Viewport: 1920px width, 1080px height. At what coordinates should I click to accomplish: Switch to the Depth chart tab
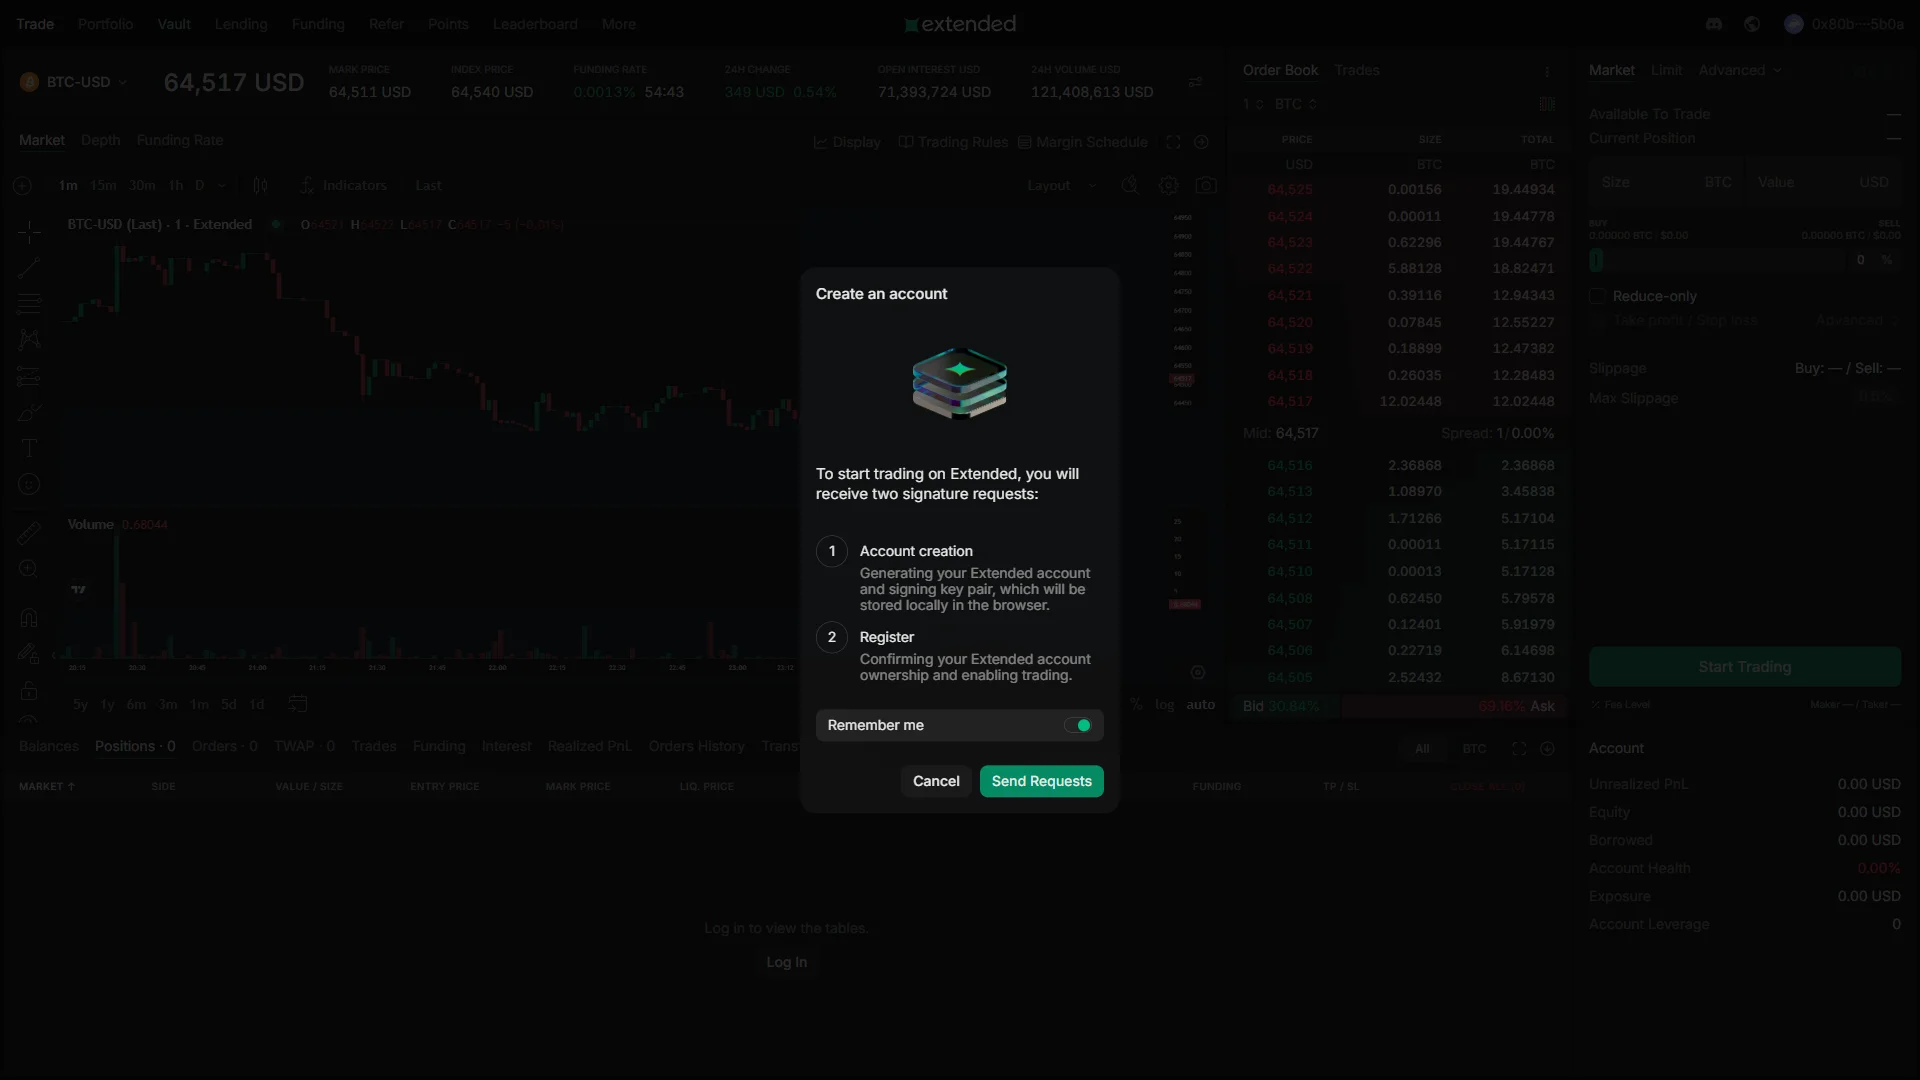pyautogui.click(x=100, y=141)
